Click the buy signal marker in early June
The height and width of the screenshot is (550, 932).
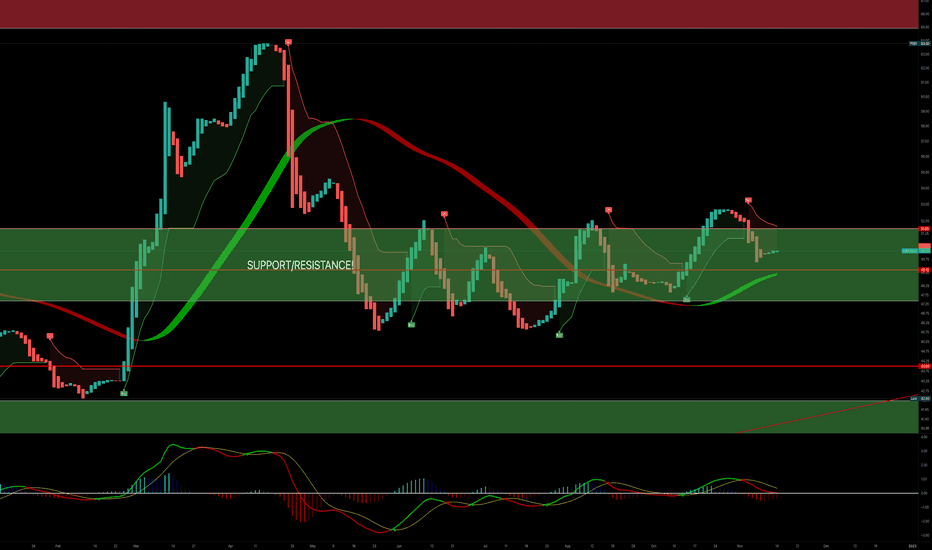411,325
